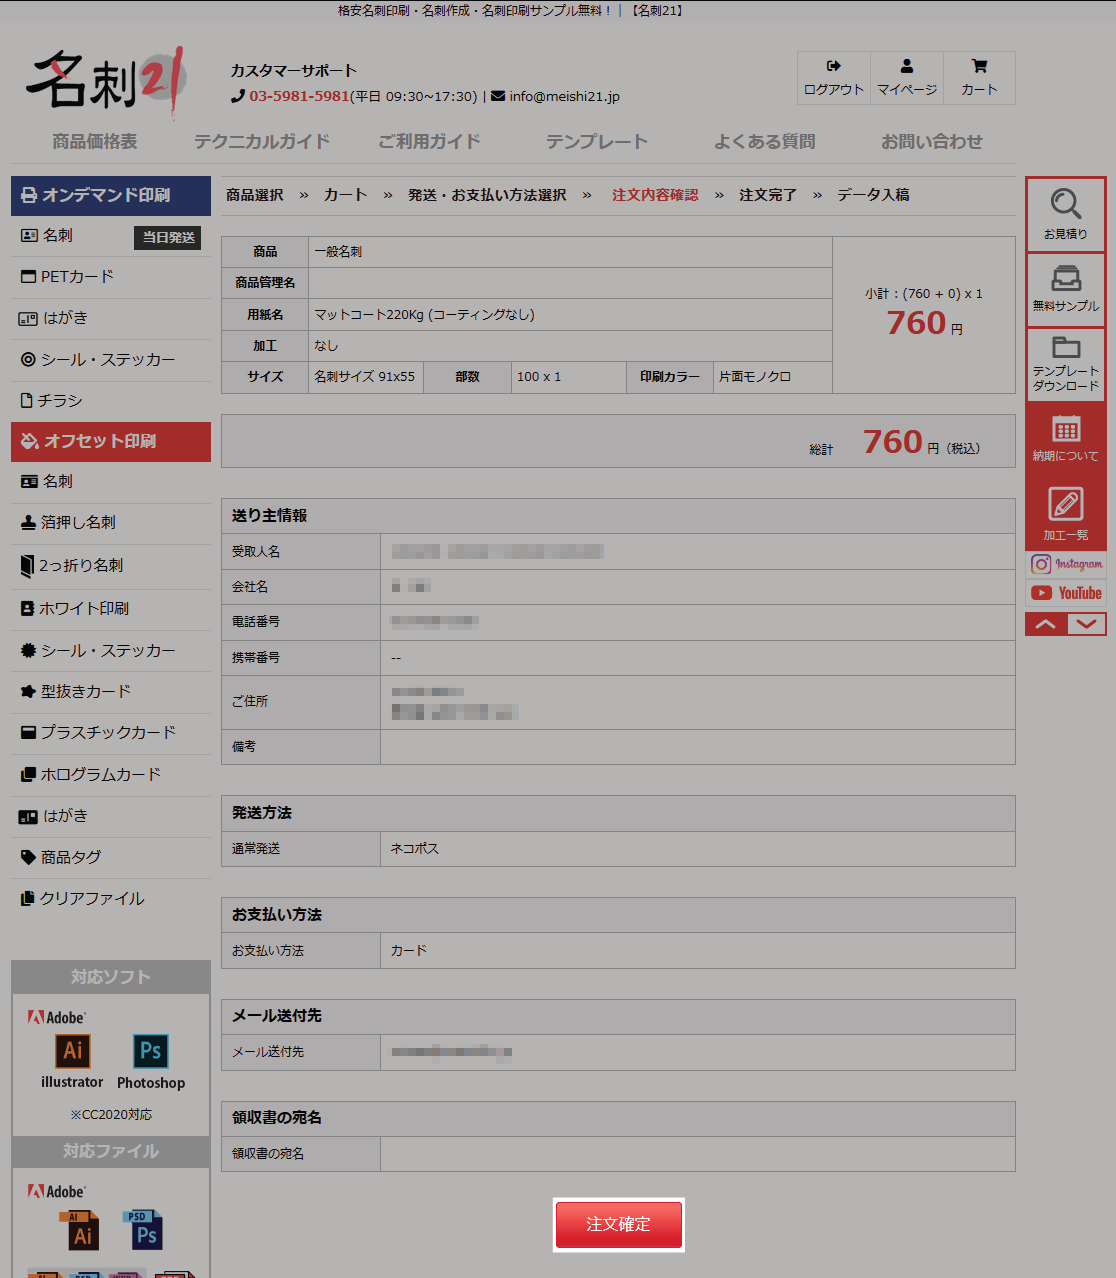Go to 発送・お支払い方法選択 breadcrumb step
Screen dimensions: 1116x1278
[x=487, y=195]
